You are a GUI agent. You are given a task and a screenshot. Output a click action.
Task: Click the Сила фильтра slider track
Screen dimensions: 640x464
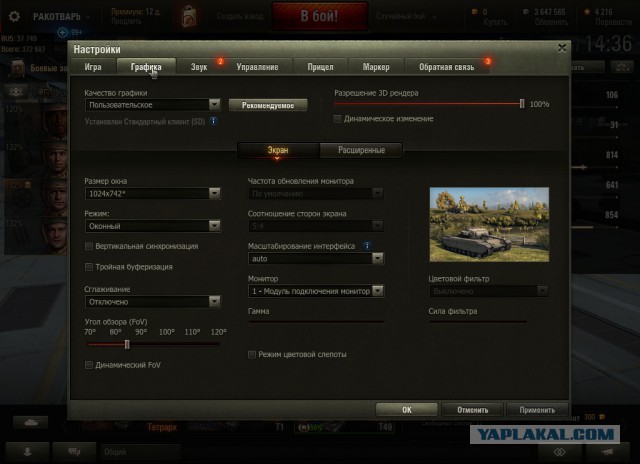click(478, 322)
